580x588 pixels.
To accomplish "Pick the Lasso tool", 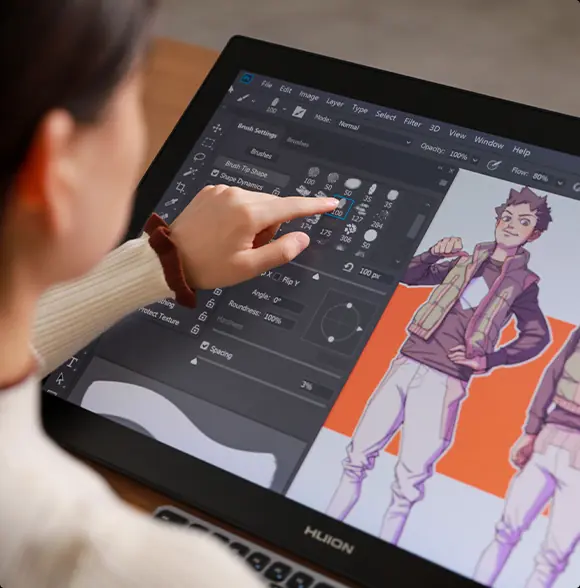I will [199, 157].
